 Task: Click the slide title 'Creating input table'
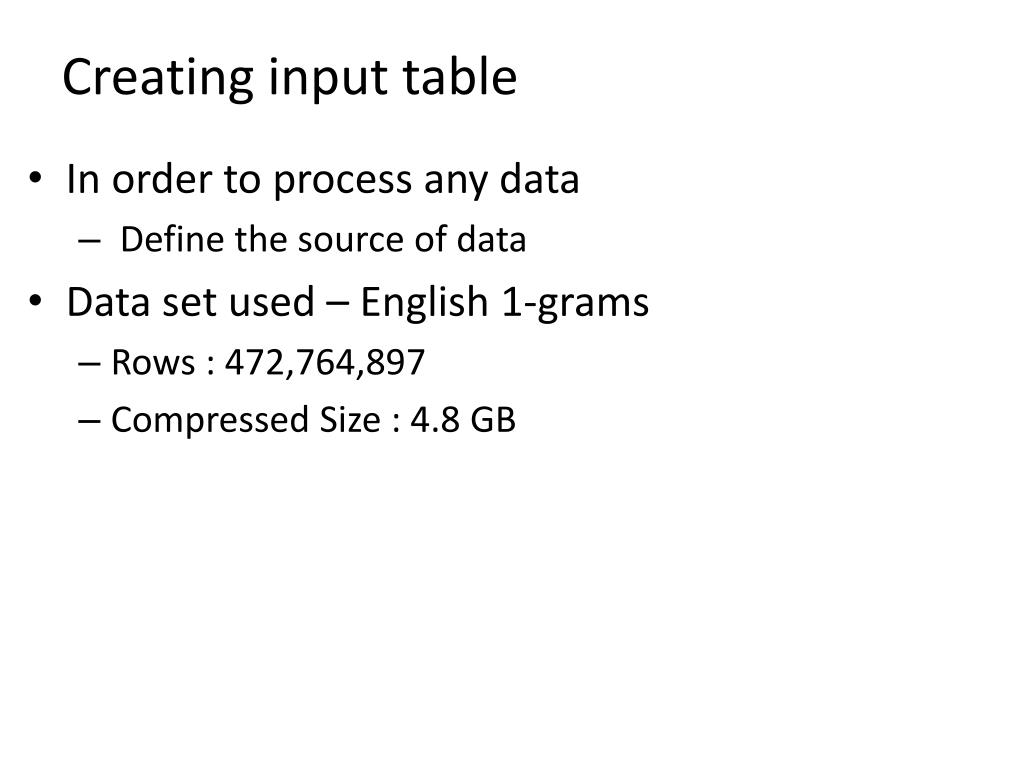(x=289, y=78)
